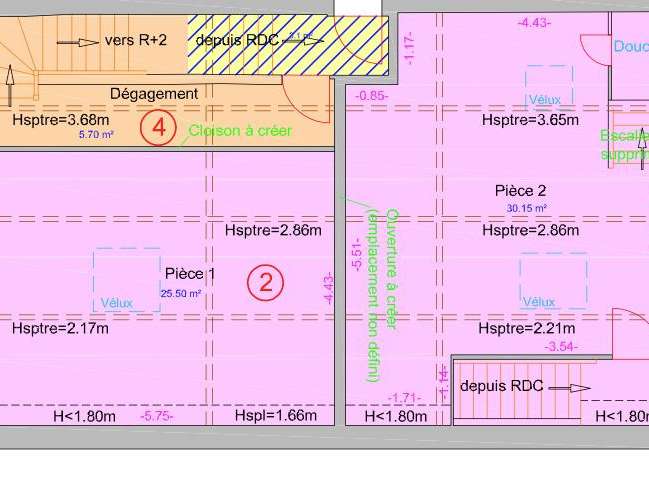Select the "(emplacement non défini)" note
The image size is (649, 487).
373,296
